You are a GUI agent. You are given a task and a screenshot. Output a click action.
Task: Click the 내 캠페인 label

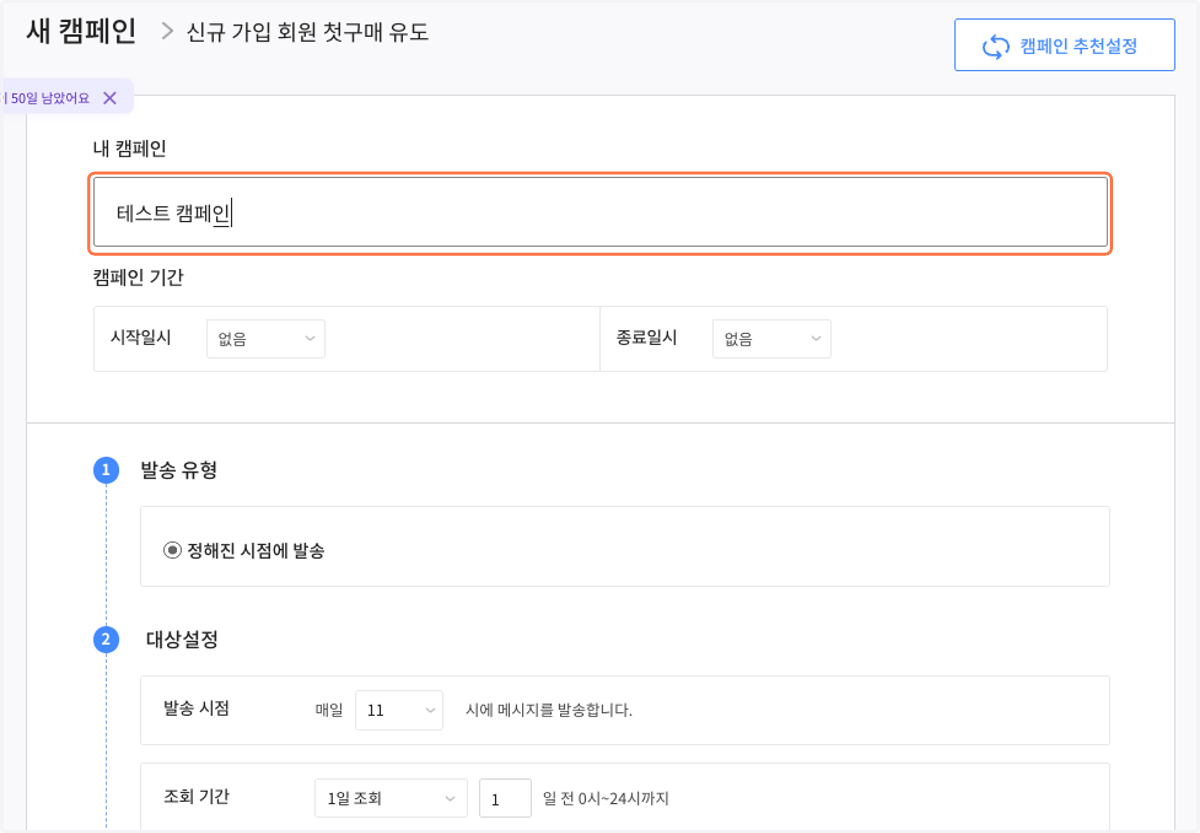pyautogui.click(x=129, y=149)
